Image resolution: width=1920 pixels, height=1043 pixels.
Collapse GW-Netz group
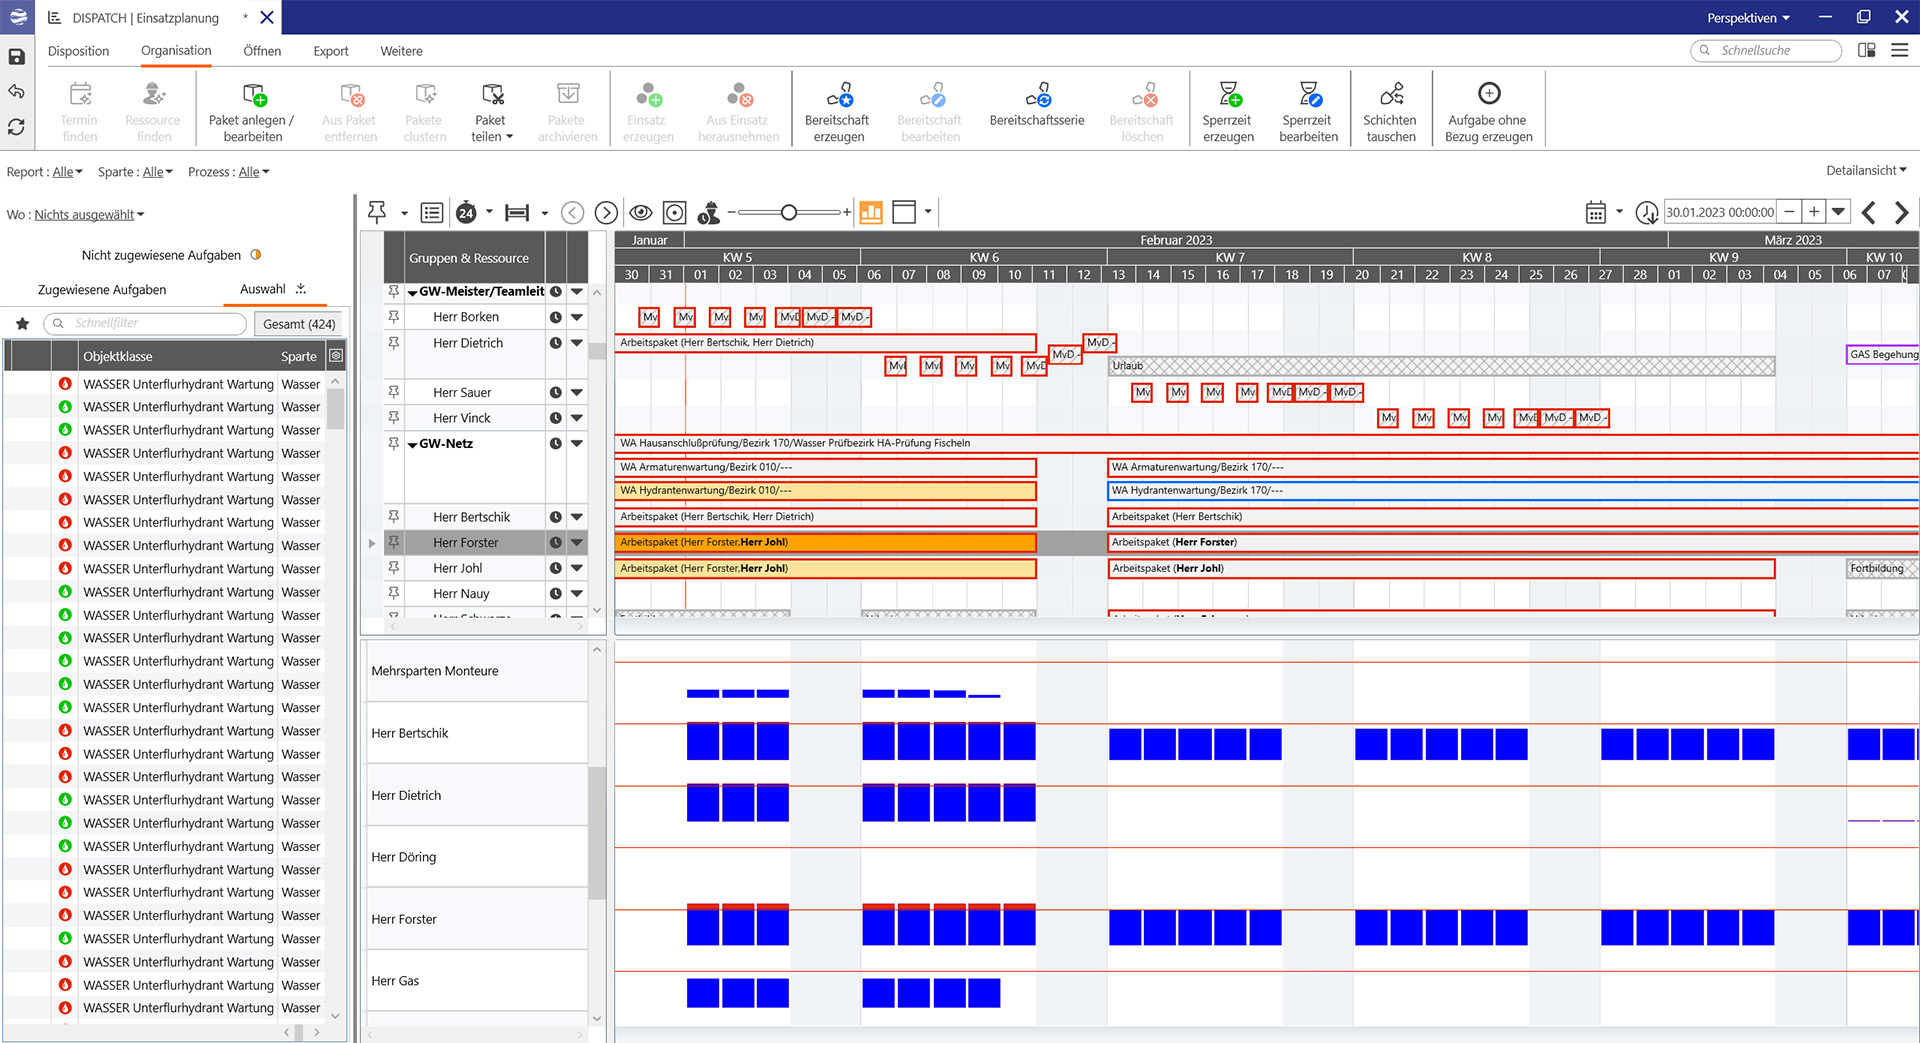pyautogui.click(x=413, y=444)
